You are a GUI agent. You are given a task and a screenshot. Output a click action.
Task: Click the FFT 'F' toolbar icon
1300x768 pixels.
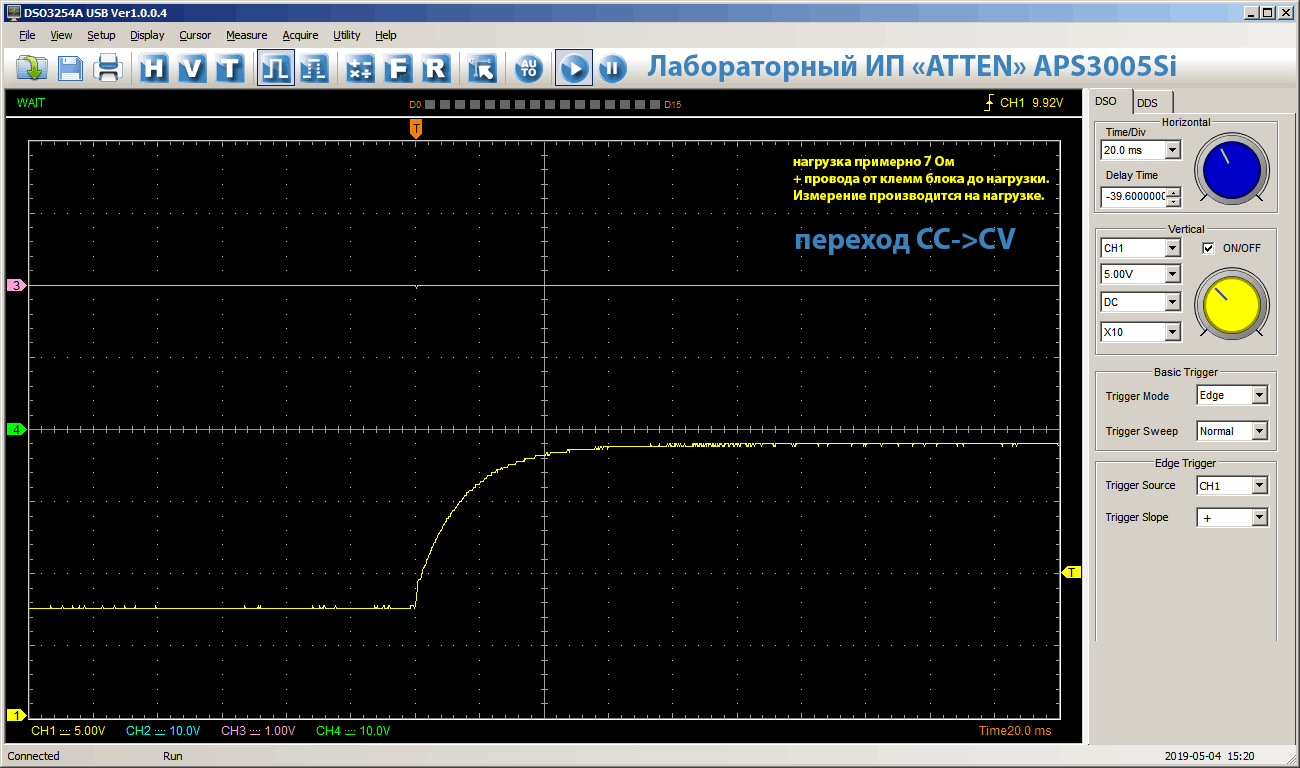coord(398,68)
